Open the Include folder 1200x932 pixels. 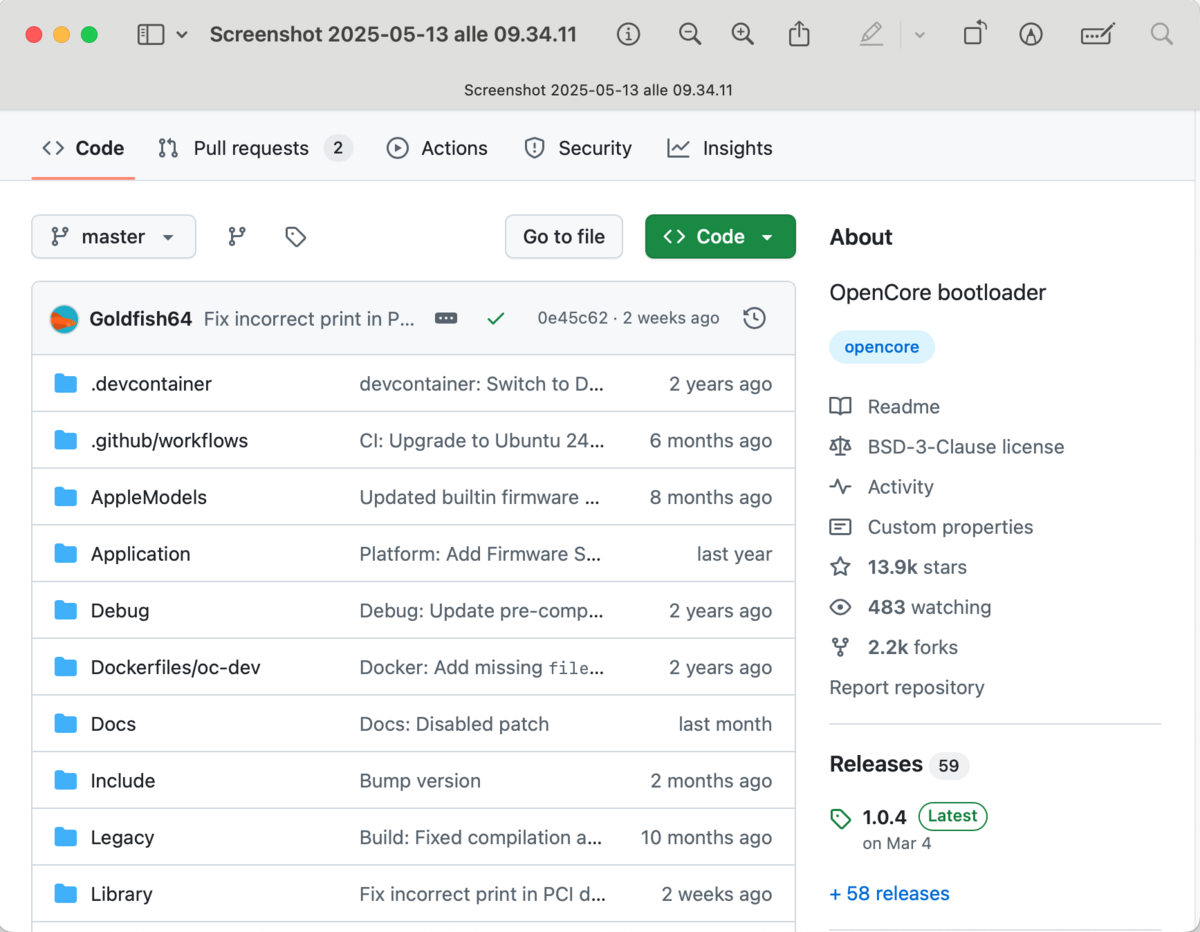[x=123, y=781]
